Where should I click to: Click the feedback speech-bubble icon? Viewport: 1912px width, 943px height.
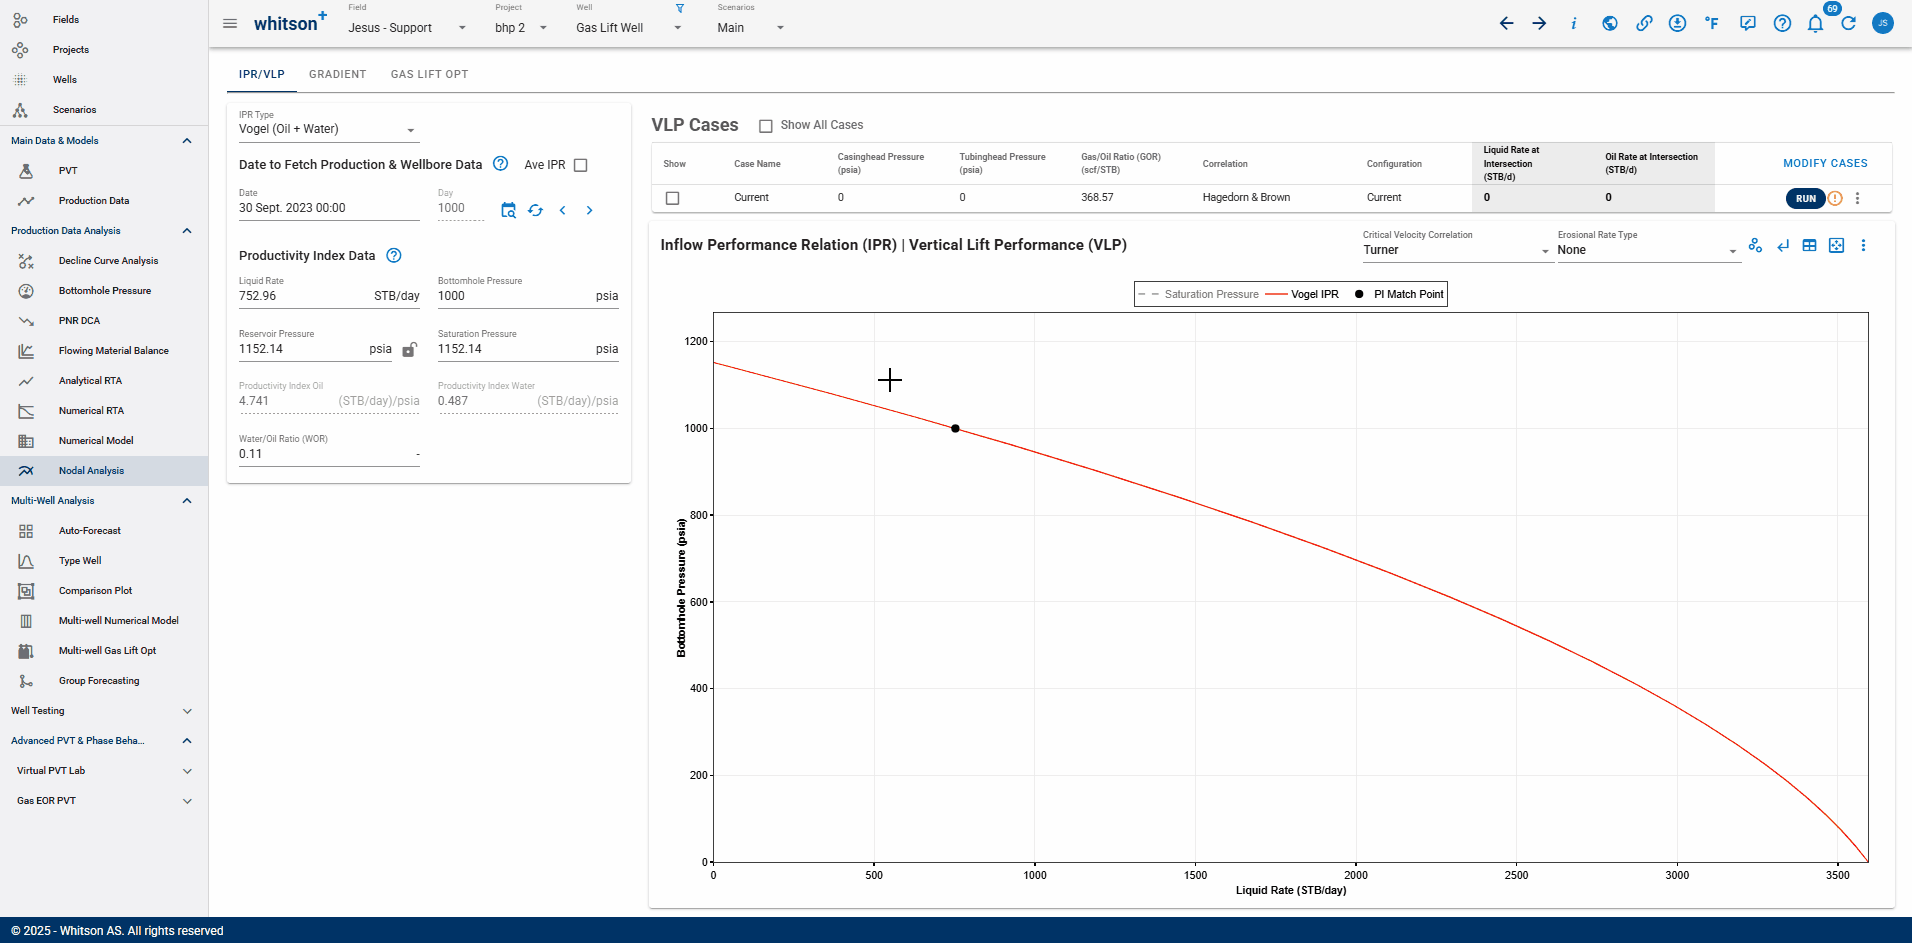click(x=1747, y=23)
